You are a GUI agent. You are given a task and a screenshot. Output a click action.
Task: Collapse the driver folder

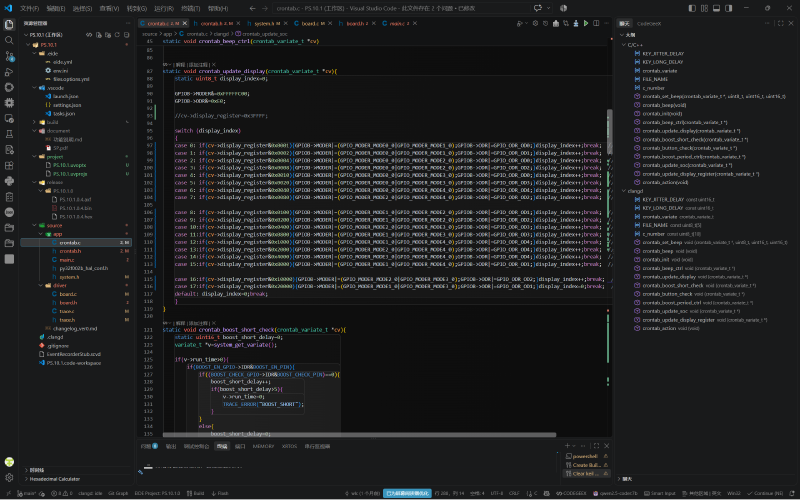tap(40, 285)
